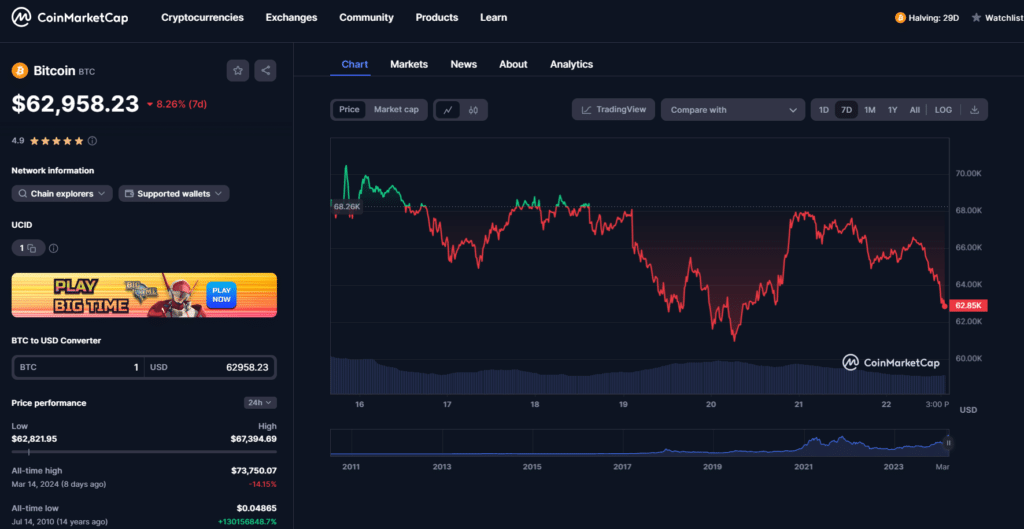This screenshot has width=1024, height=529.
Task: Open the Cryptocurrencies menu
Action: pos(202,18)
